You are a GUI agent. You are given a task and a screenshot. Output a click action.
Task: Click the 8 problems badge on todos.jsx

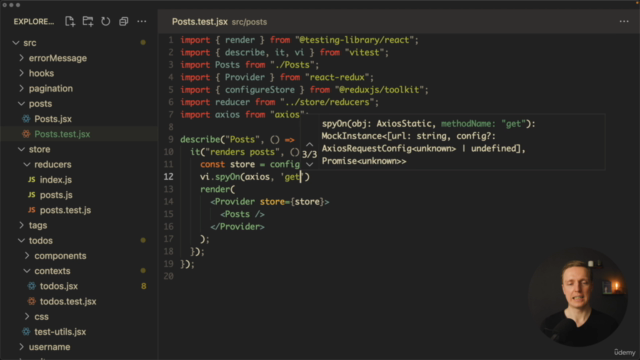(143, 286)
